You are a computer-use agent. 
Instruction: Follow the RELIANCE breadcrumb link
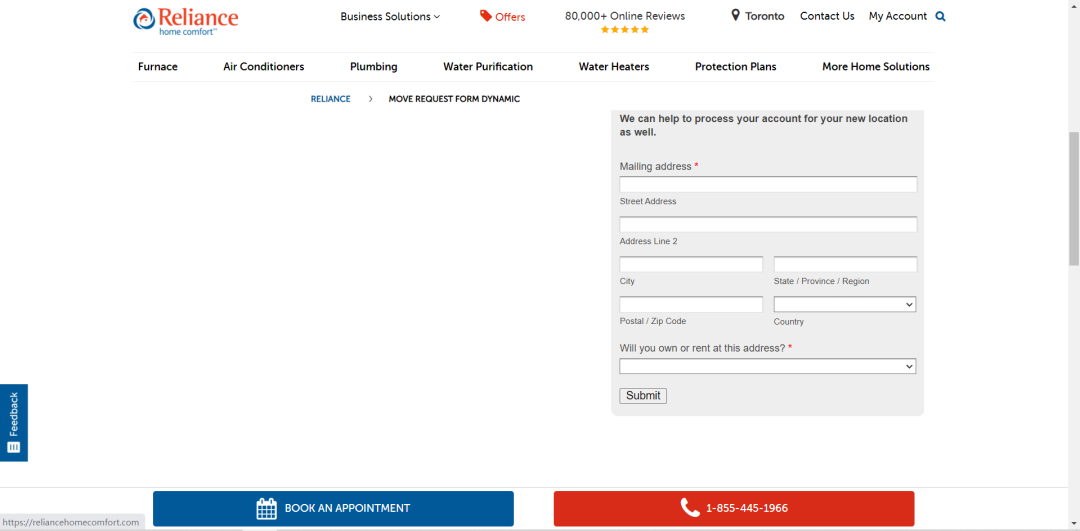pyautogui.click(x=331, y=99)
